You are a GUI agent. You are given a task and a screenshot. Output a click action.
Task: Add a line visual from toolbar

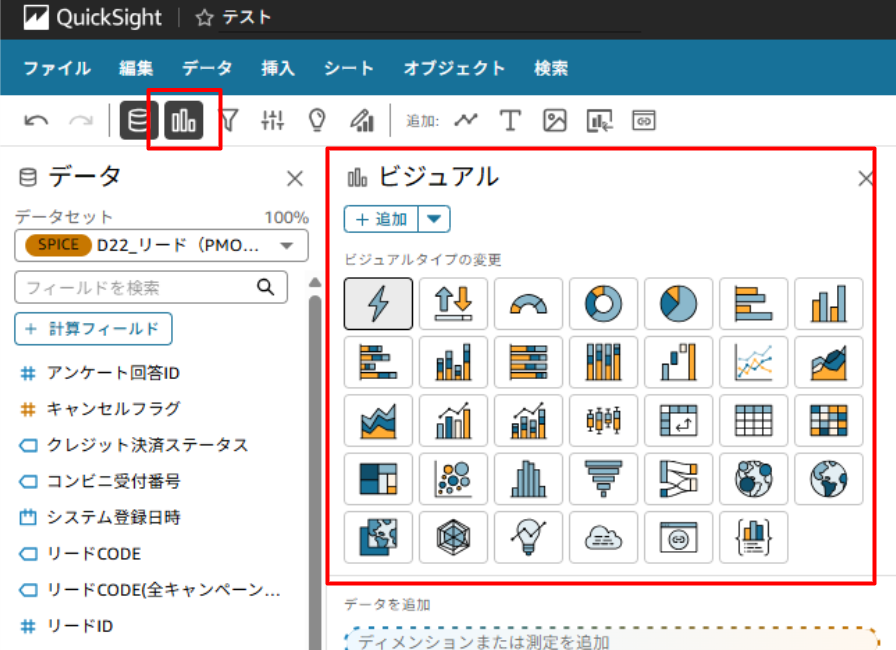click(466, 121)
